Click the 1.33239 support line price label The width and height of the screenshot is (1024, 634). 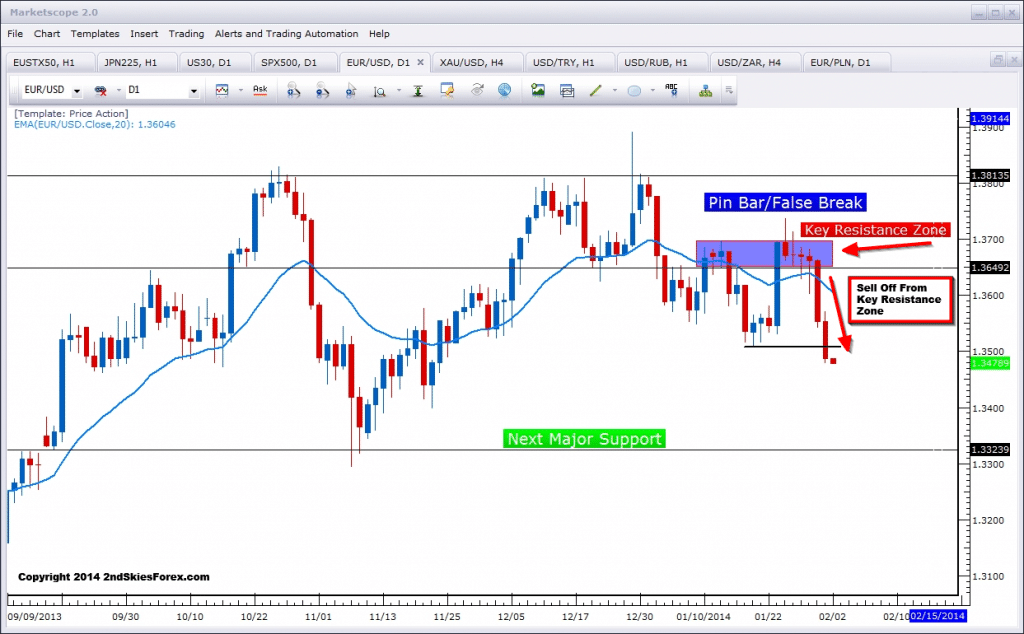click(990, 450)
